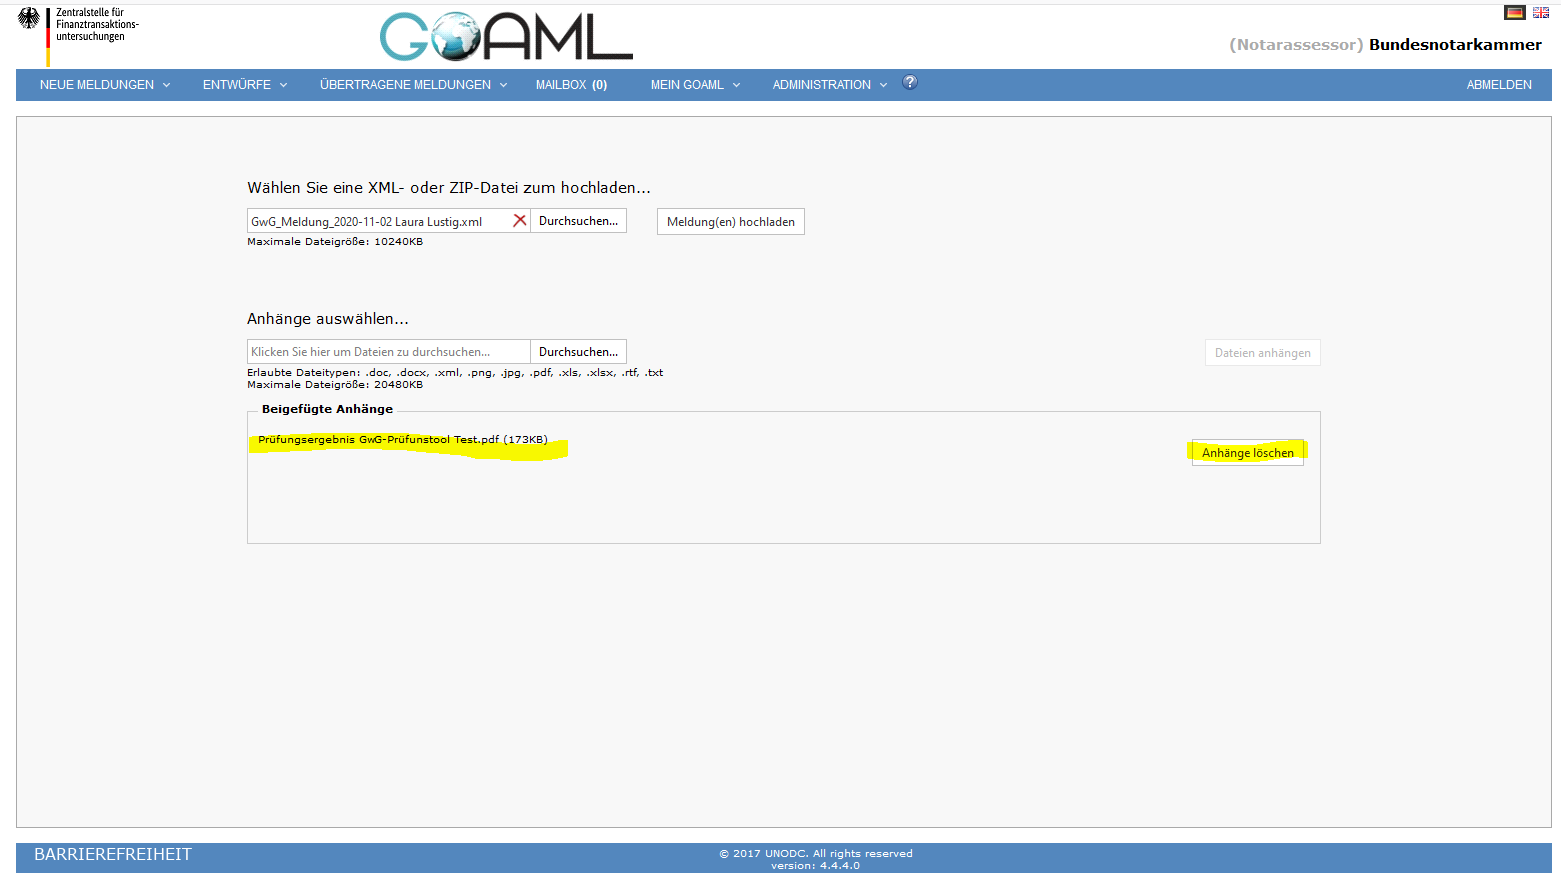Expand the ADMINISTRATION menu

[x=829, y=85]
